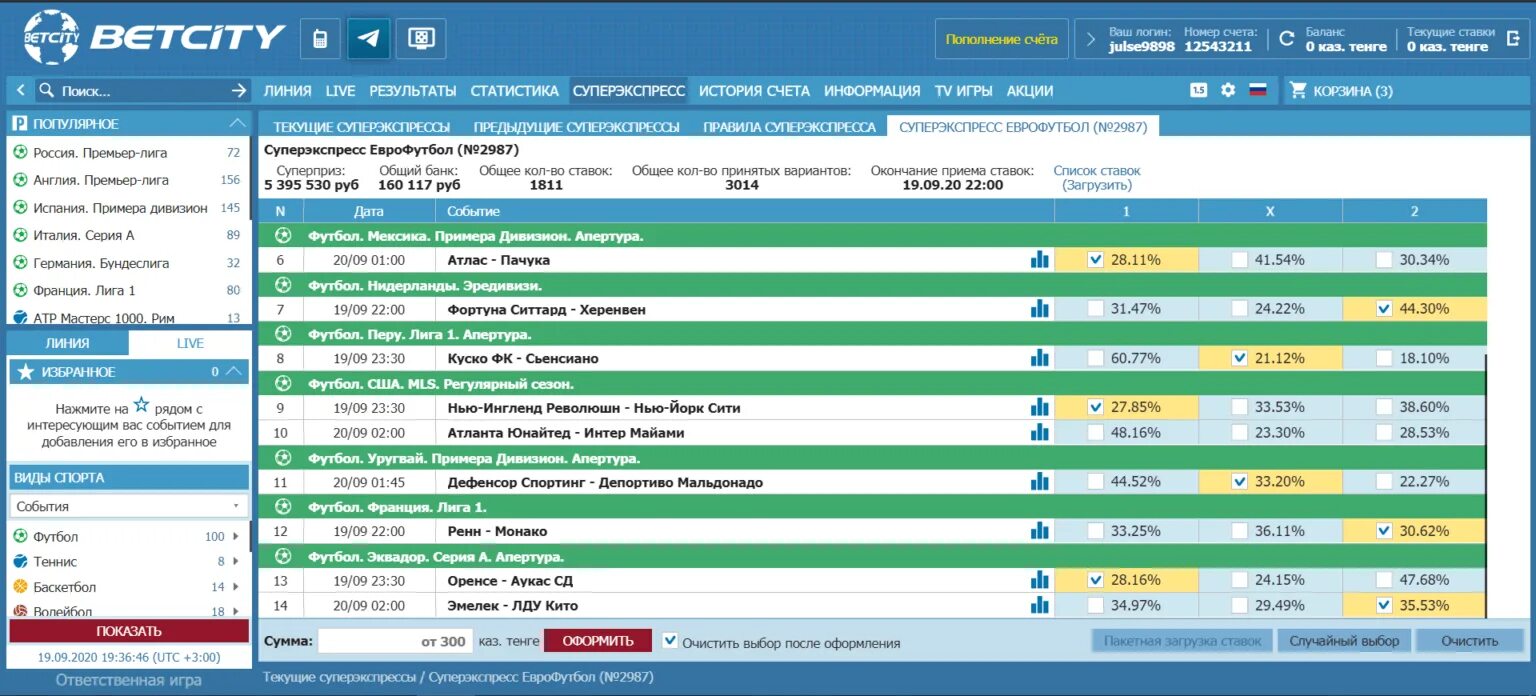1536x696 pixels.
Task: Check outcome 1 for Фортуна Ситтард - Херенвен
Action: (x=1096, y=309)
